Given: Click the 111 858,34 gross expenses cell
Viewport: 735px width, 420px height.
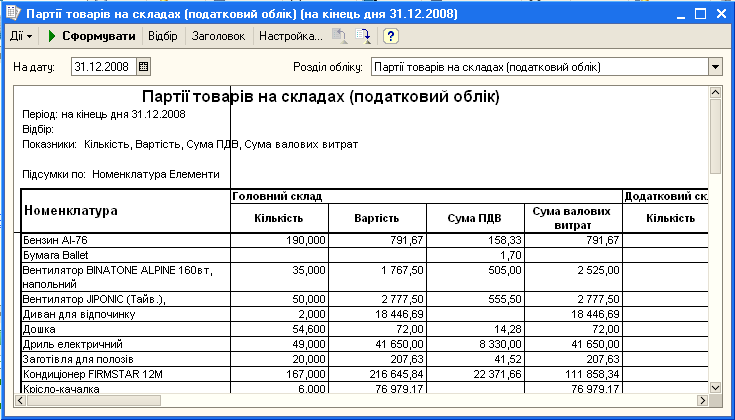Looking at the screenshot, I should (x=573, y=374).
